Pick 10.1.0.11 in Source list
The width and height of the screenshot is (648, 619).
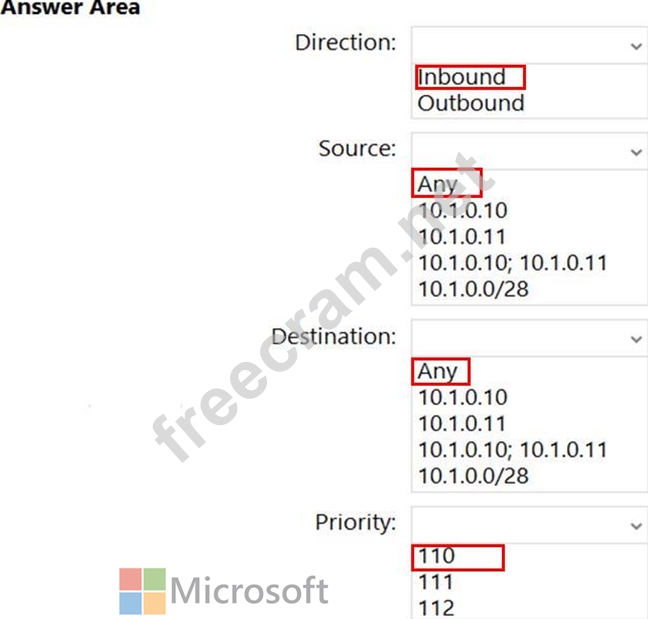462,237
